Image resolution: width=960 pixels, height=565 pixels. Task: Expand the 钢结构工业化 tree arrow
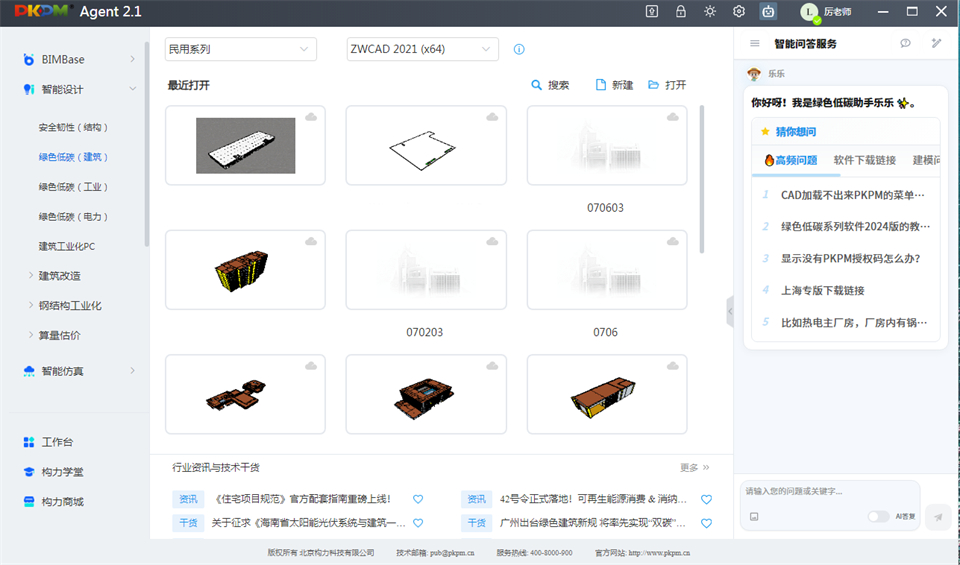(31, 305)
